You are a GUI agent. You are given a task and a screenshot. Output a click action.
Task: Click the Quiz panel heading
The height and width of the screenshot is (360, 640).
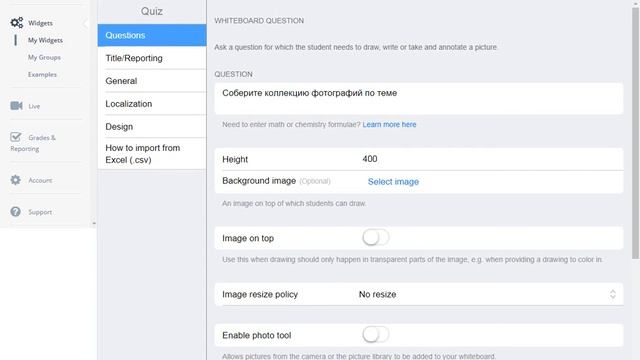152,11
